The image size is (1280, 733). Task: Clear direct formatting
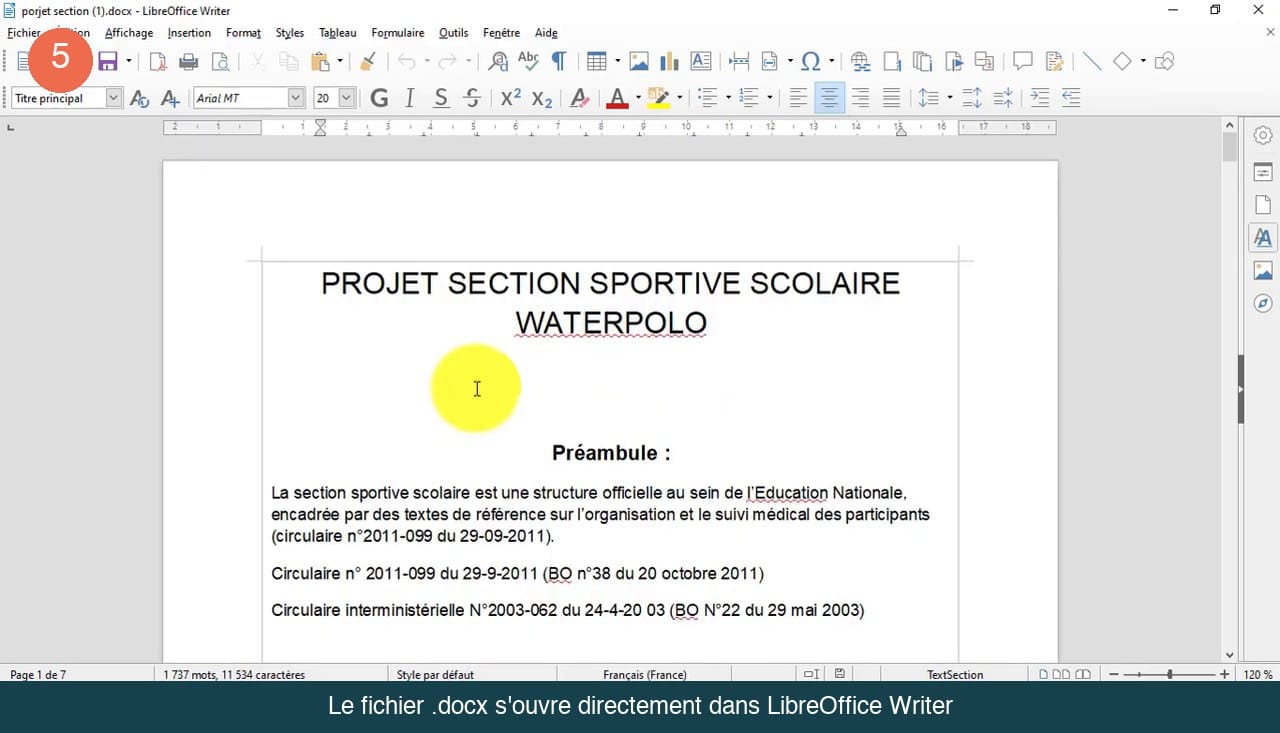click(579, 98)
